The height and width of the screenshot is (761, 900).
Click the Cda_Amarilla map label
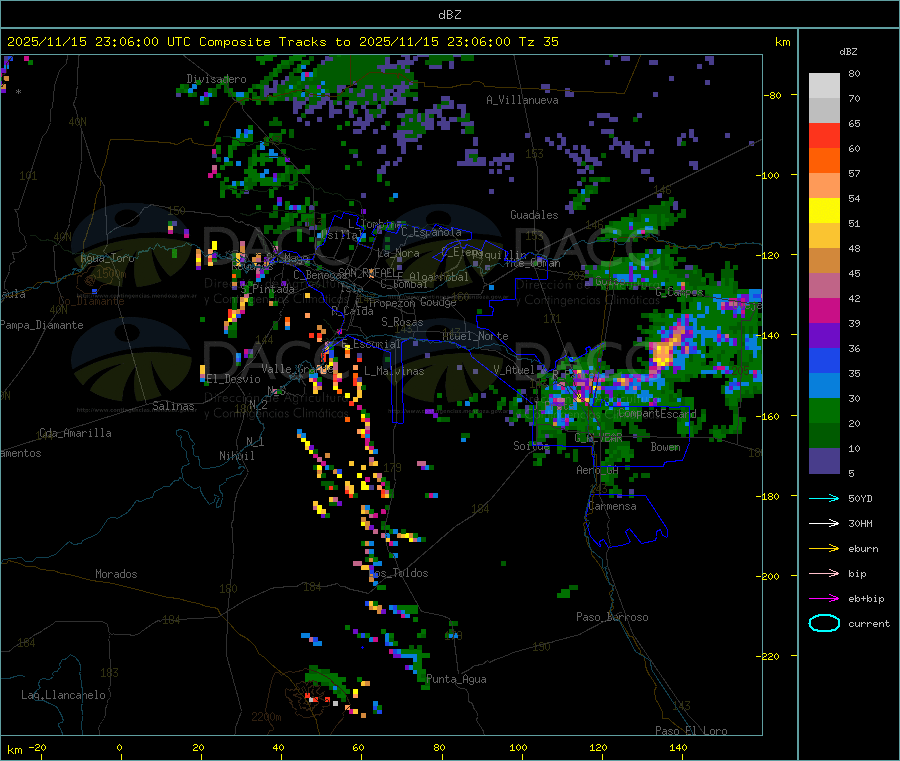pos(75,433)
